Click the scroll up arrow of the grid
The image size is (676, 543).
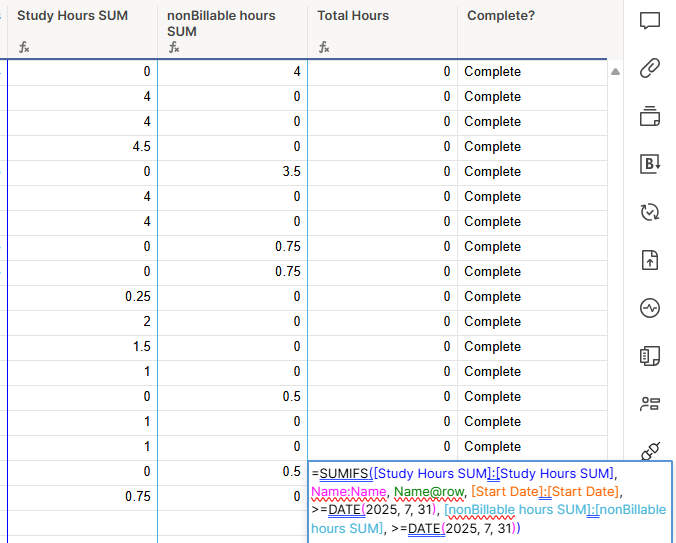point(615,72)
